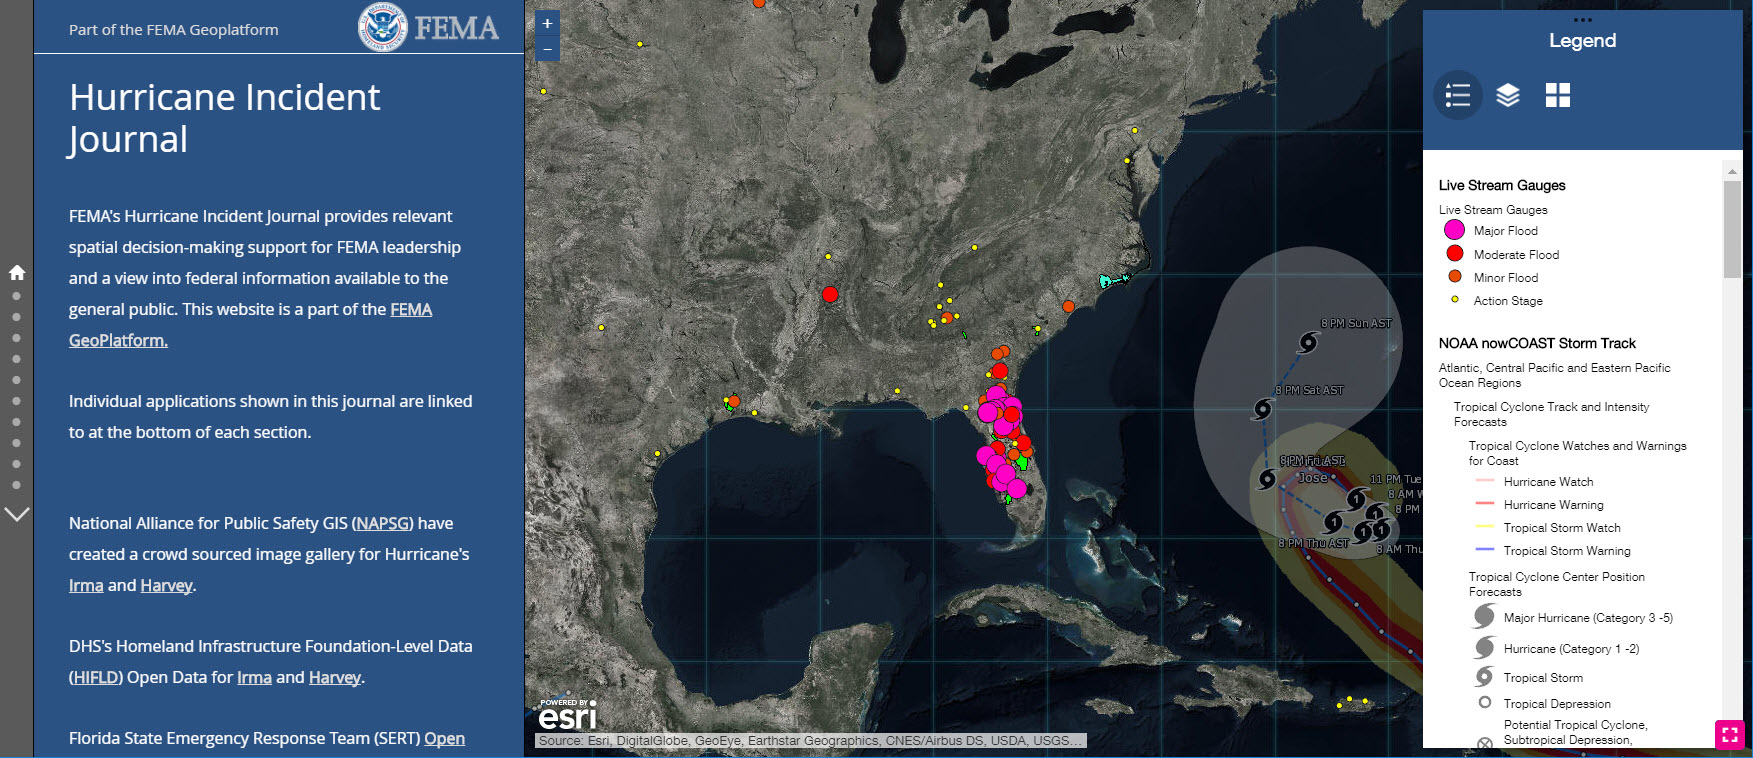
Task: Click the 'Part of the FEMA Geoplatform' header text
Action: [x=174, y=30]
